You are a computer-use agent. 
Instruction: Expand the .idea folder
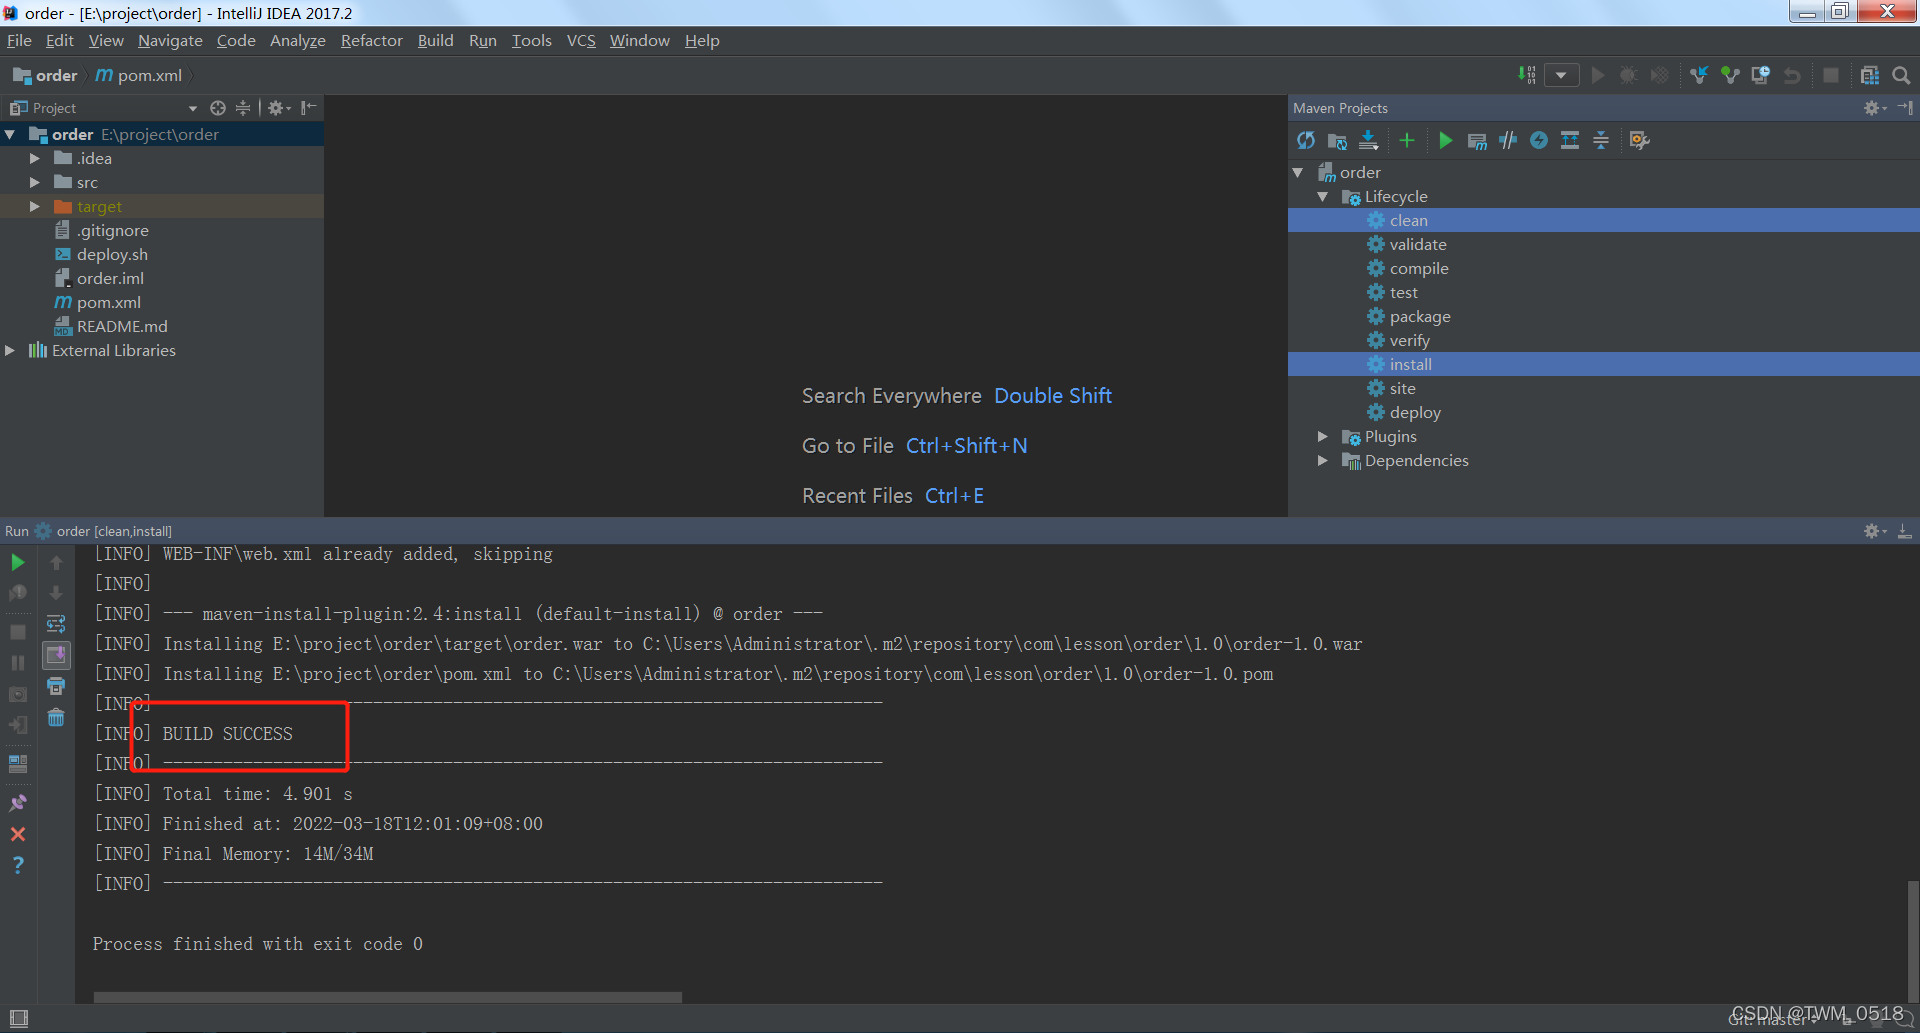(x=35, y=158)
